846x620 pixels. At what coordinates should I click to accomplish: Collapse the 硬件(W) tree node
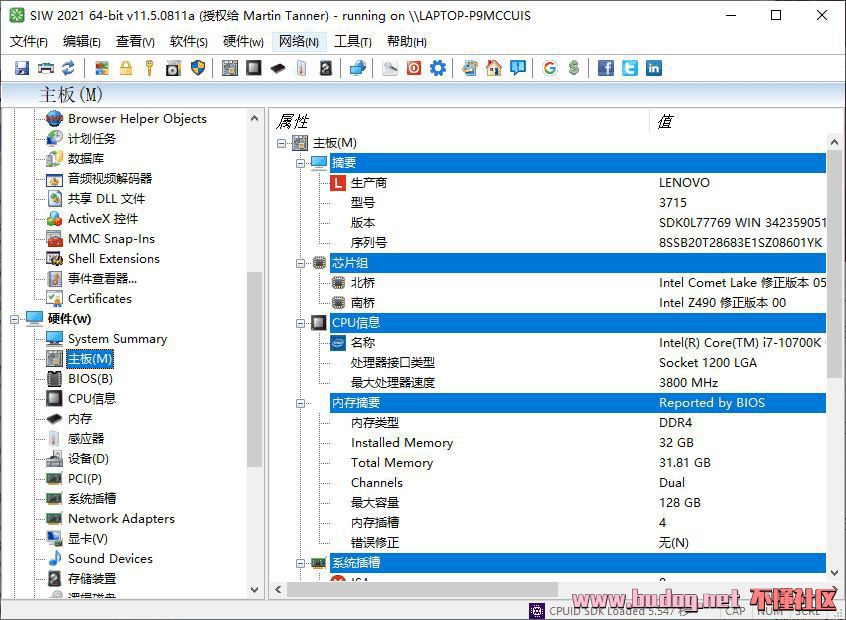tap(16, 319)
